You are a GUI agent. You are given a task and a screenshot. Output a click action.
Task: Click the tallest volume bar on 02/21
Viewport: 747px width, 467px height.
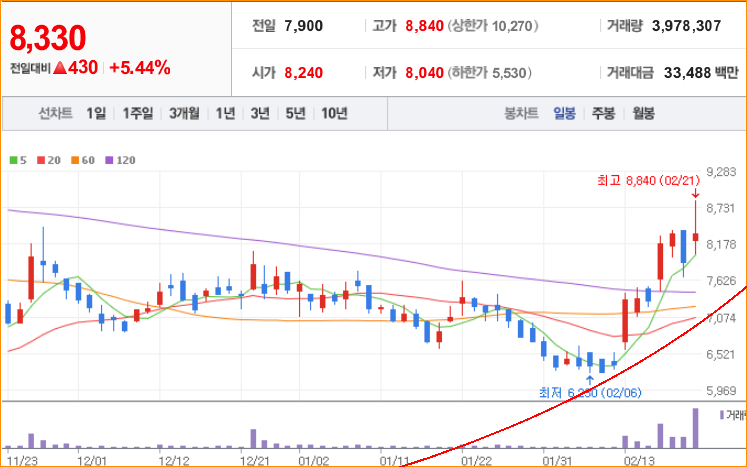pyautogui.click(x=696, y=428)
